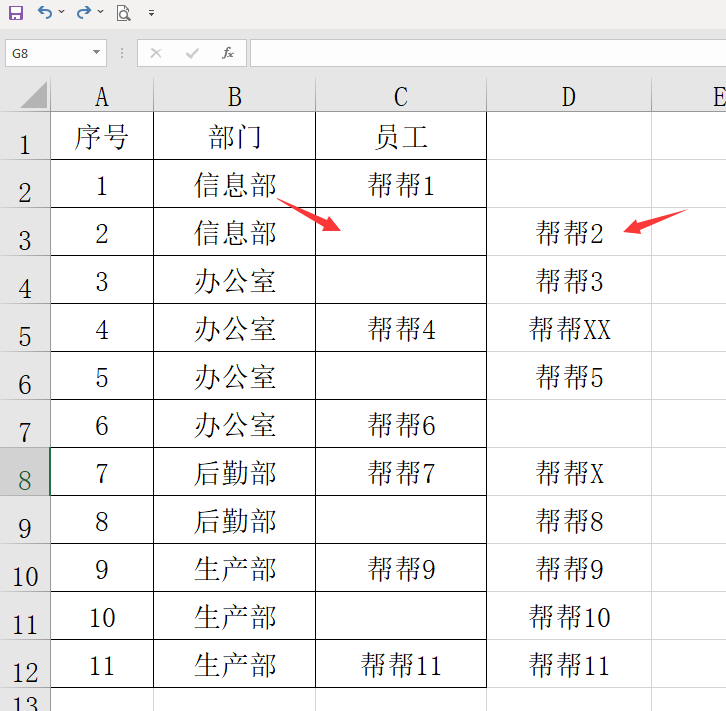Click the cell 帮帮X in row 8
This screenshot has width=726, height=711.
coord(569,472)
